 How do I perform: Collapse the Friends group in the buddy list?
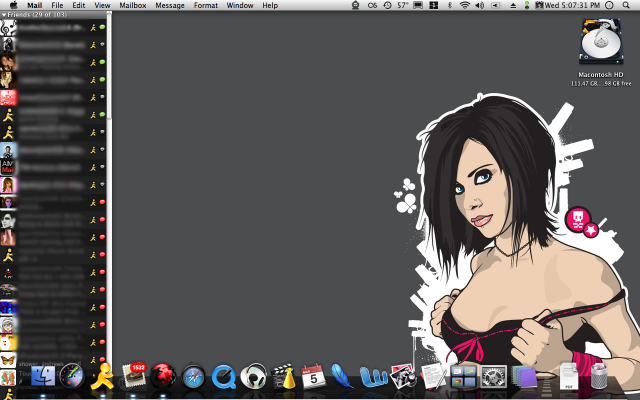point(4,15)
